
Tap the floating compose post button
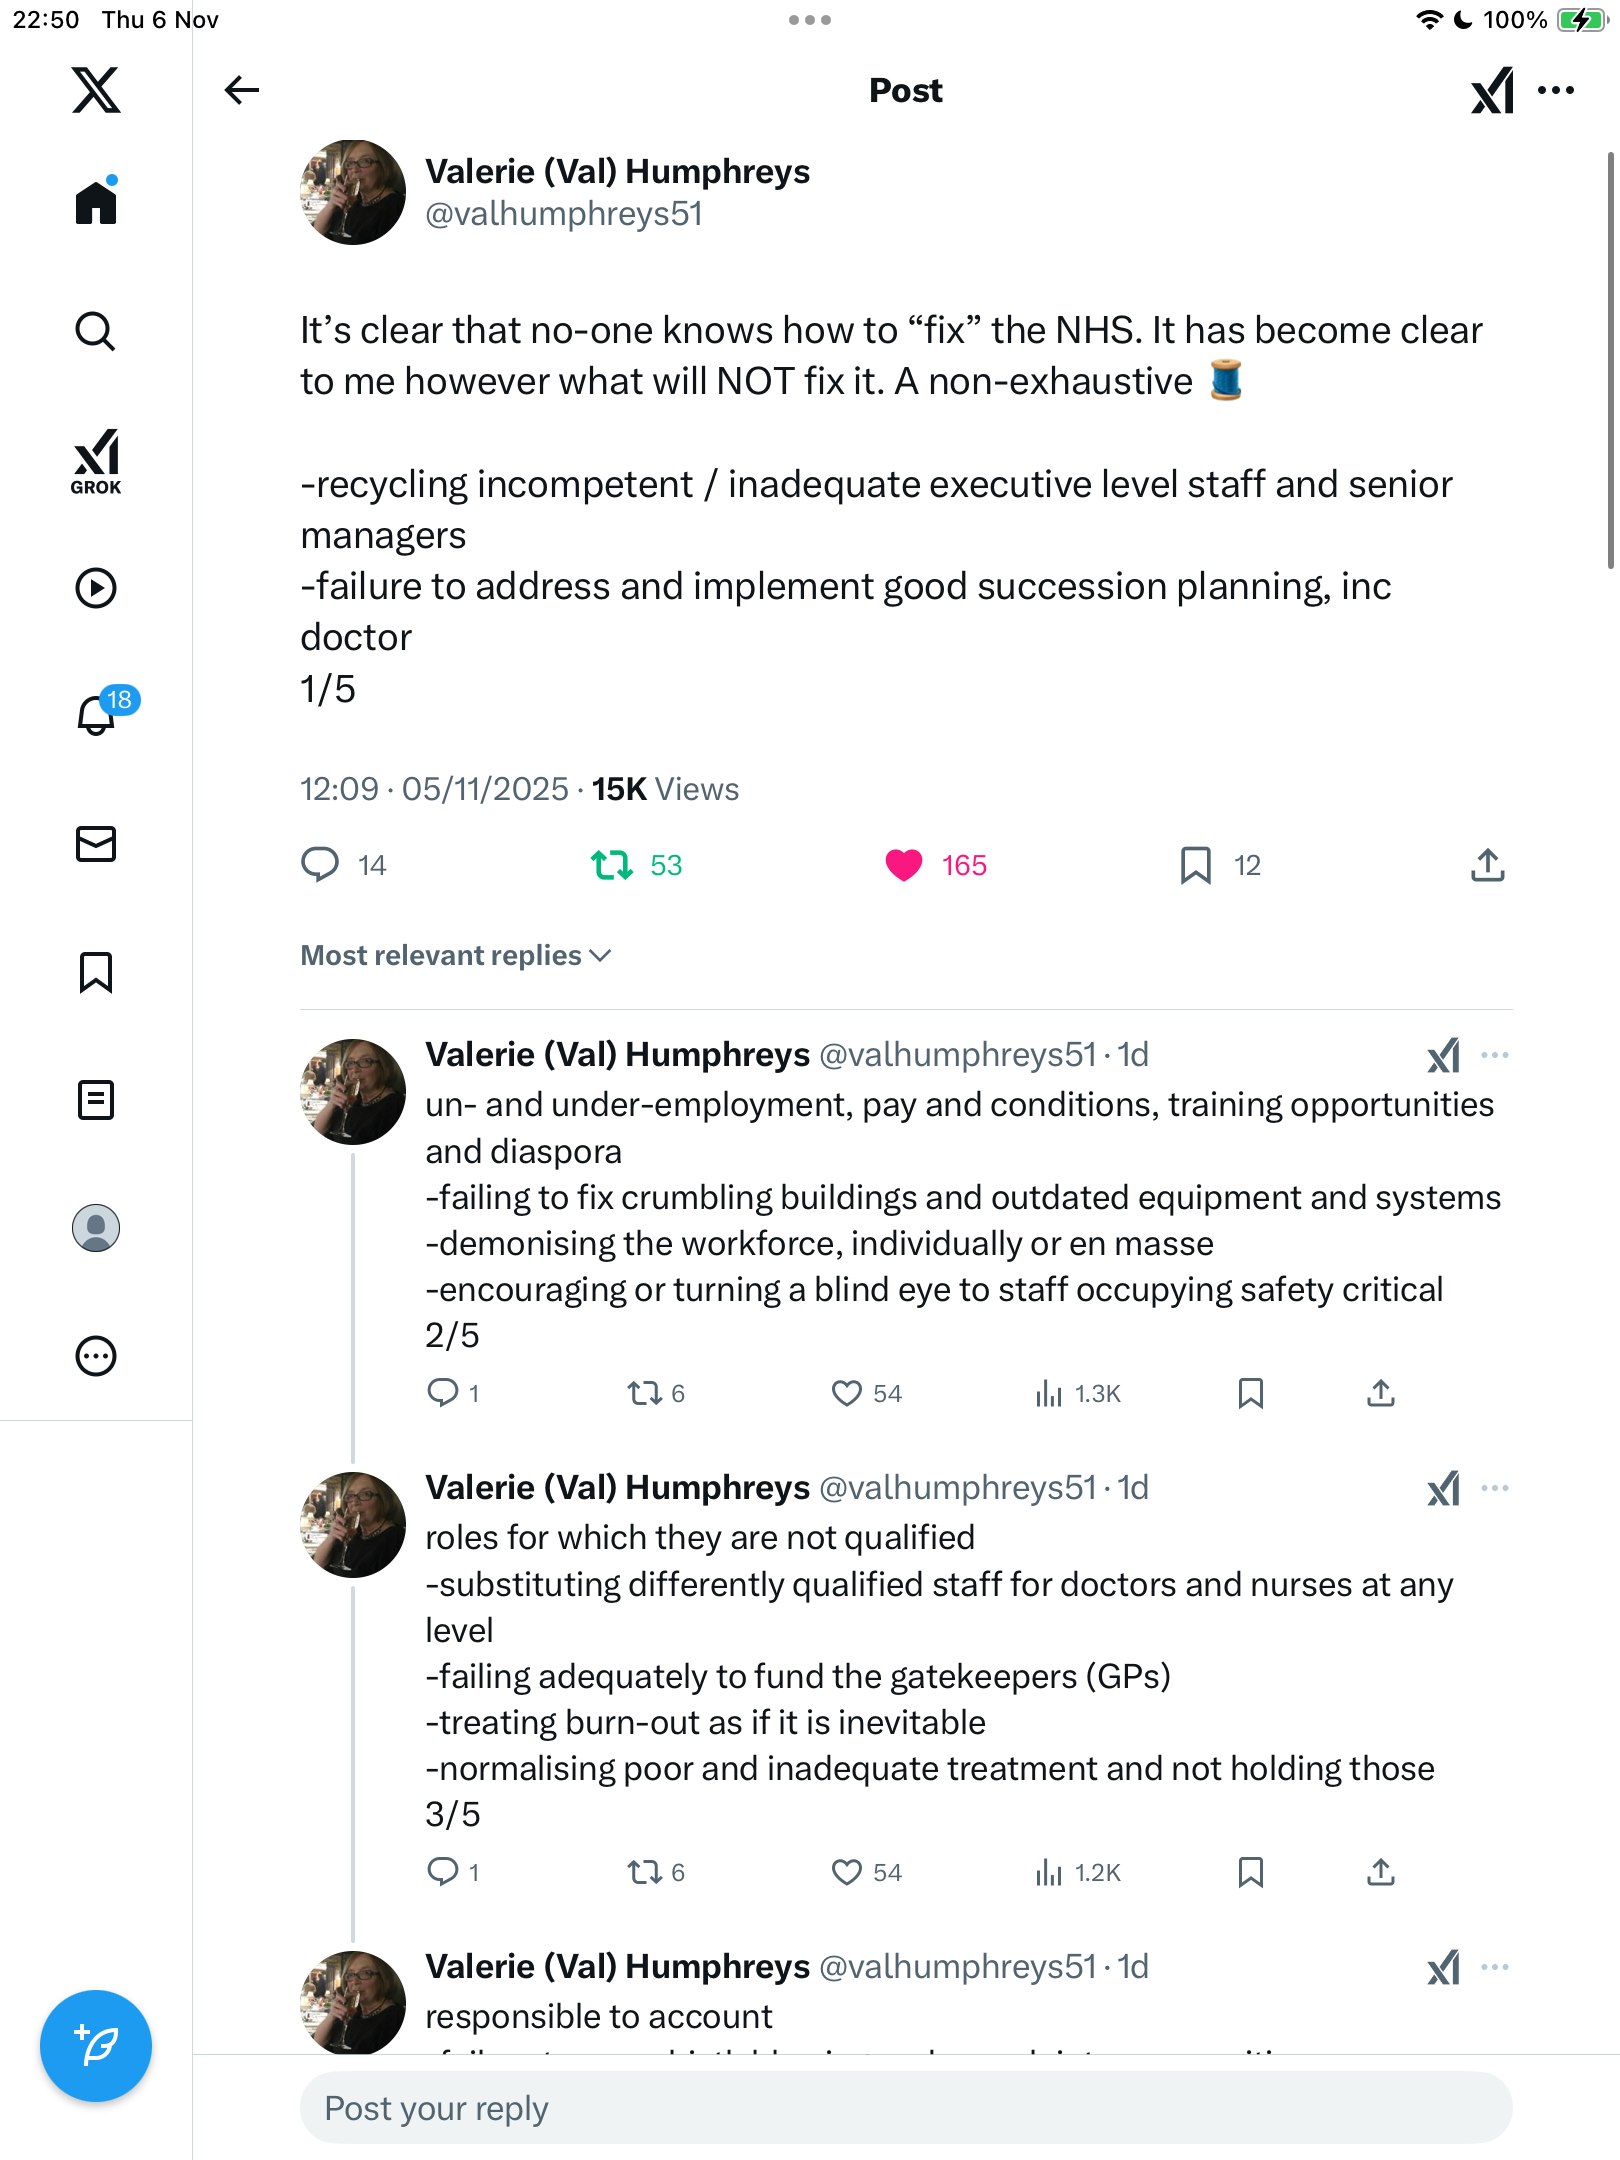(x=96, y=2045)
